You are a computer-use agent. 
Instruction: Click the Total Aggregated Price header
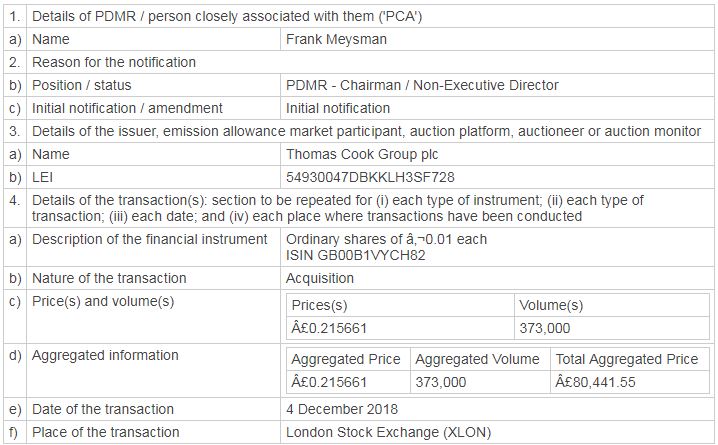tap(627, 359)
